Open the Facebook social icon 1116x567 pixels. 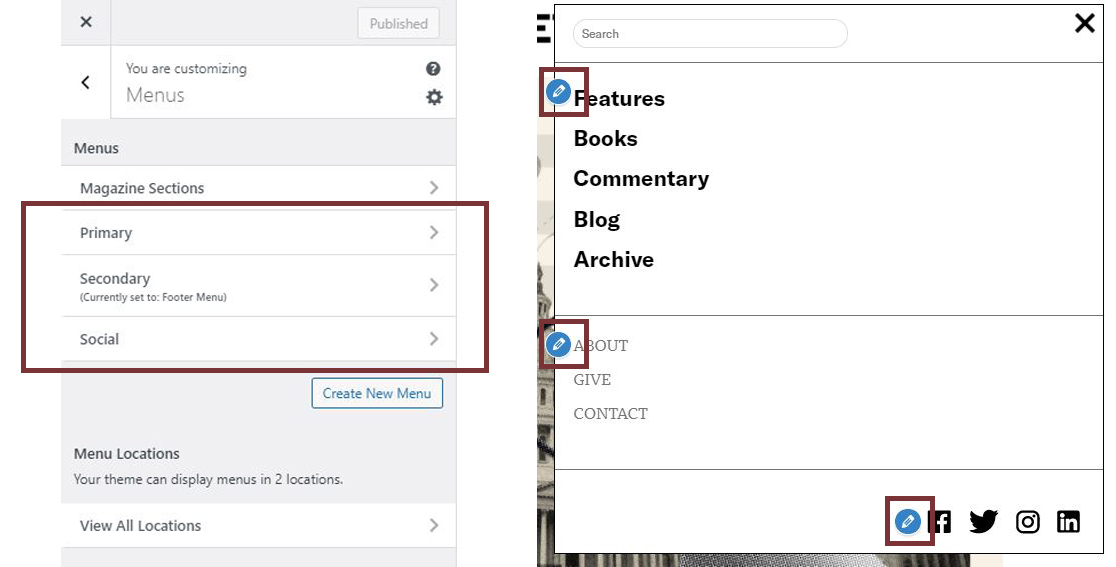point(940,521)
